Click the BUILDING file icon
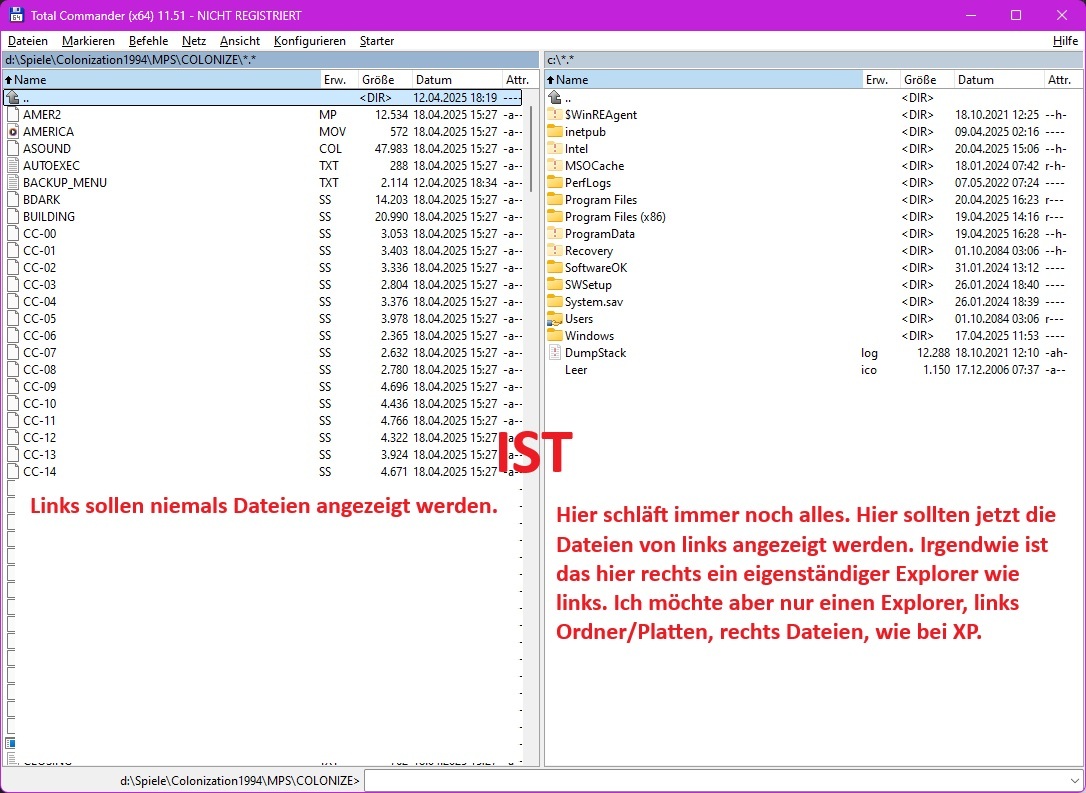 (12, 216)
